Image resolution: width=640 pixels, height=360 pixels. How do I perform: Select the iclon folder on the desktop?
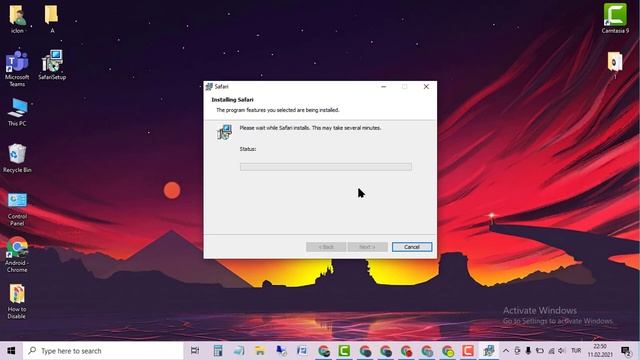coord(17,19)
